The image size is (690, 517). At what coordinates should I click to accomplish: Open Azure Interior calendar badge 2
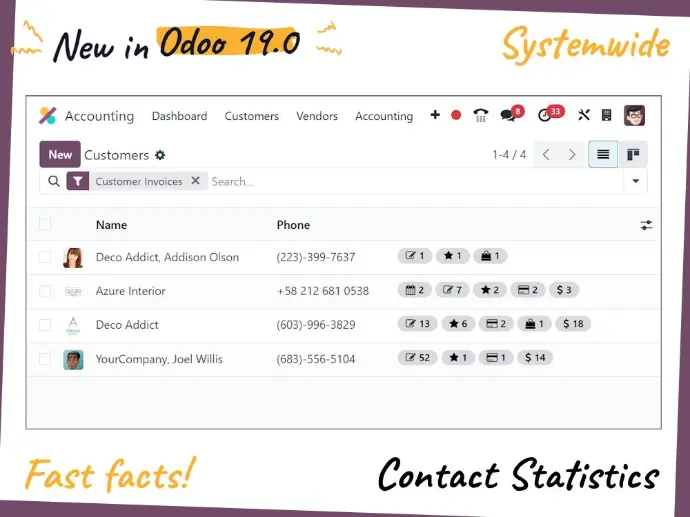(415, 290)
